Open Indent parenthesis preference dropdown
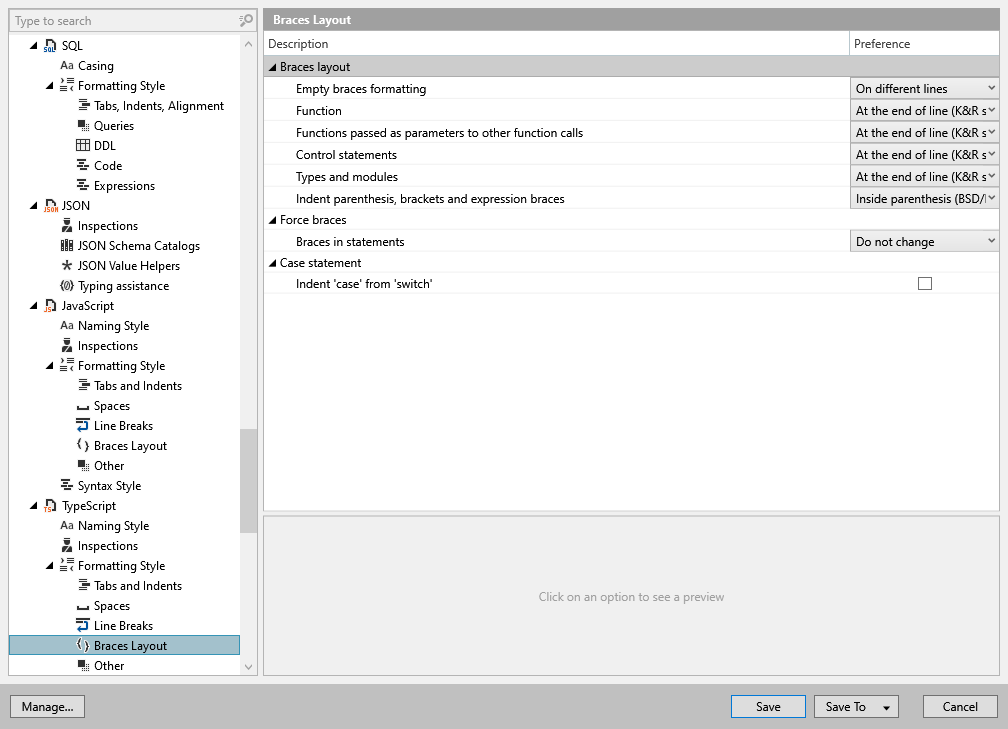Screen dimensions: 1008x729 point(924,199)
